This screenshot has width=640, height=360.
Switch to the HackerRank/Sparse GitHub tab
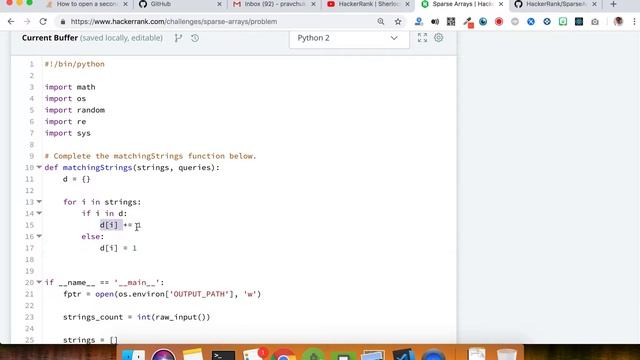coord(556,4)
